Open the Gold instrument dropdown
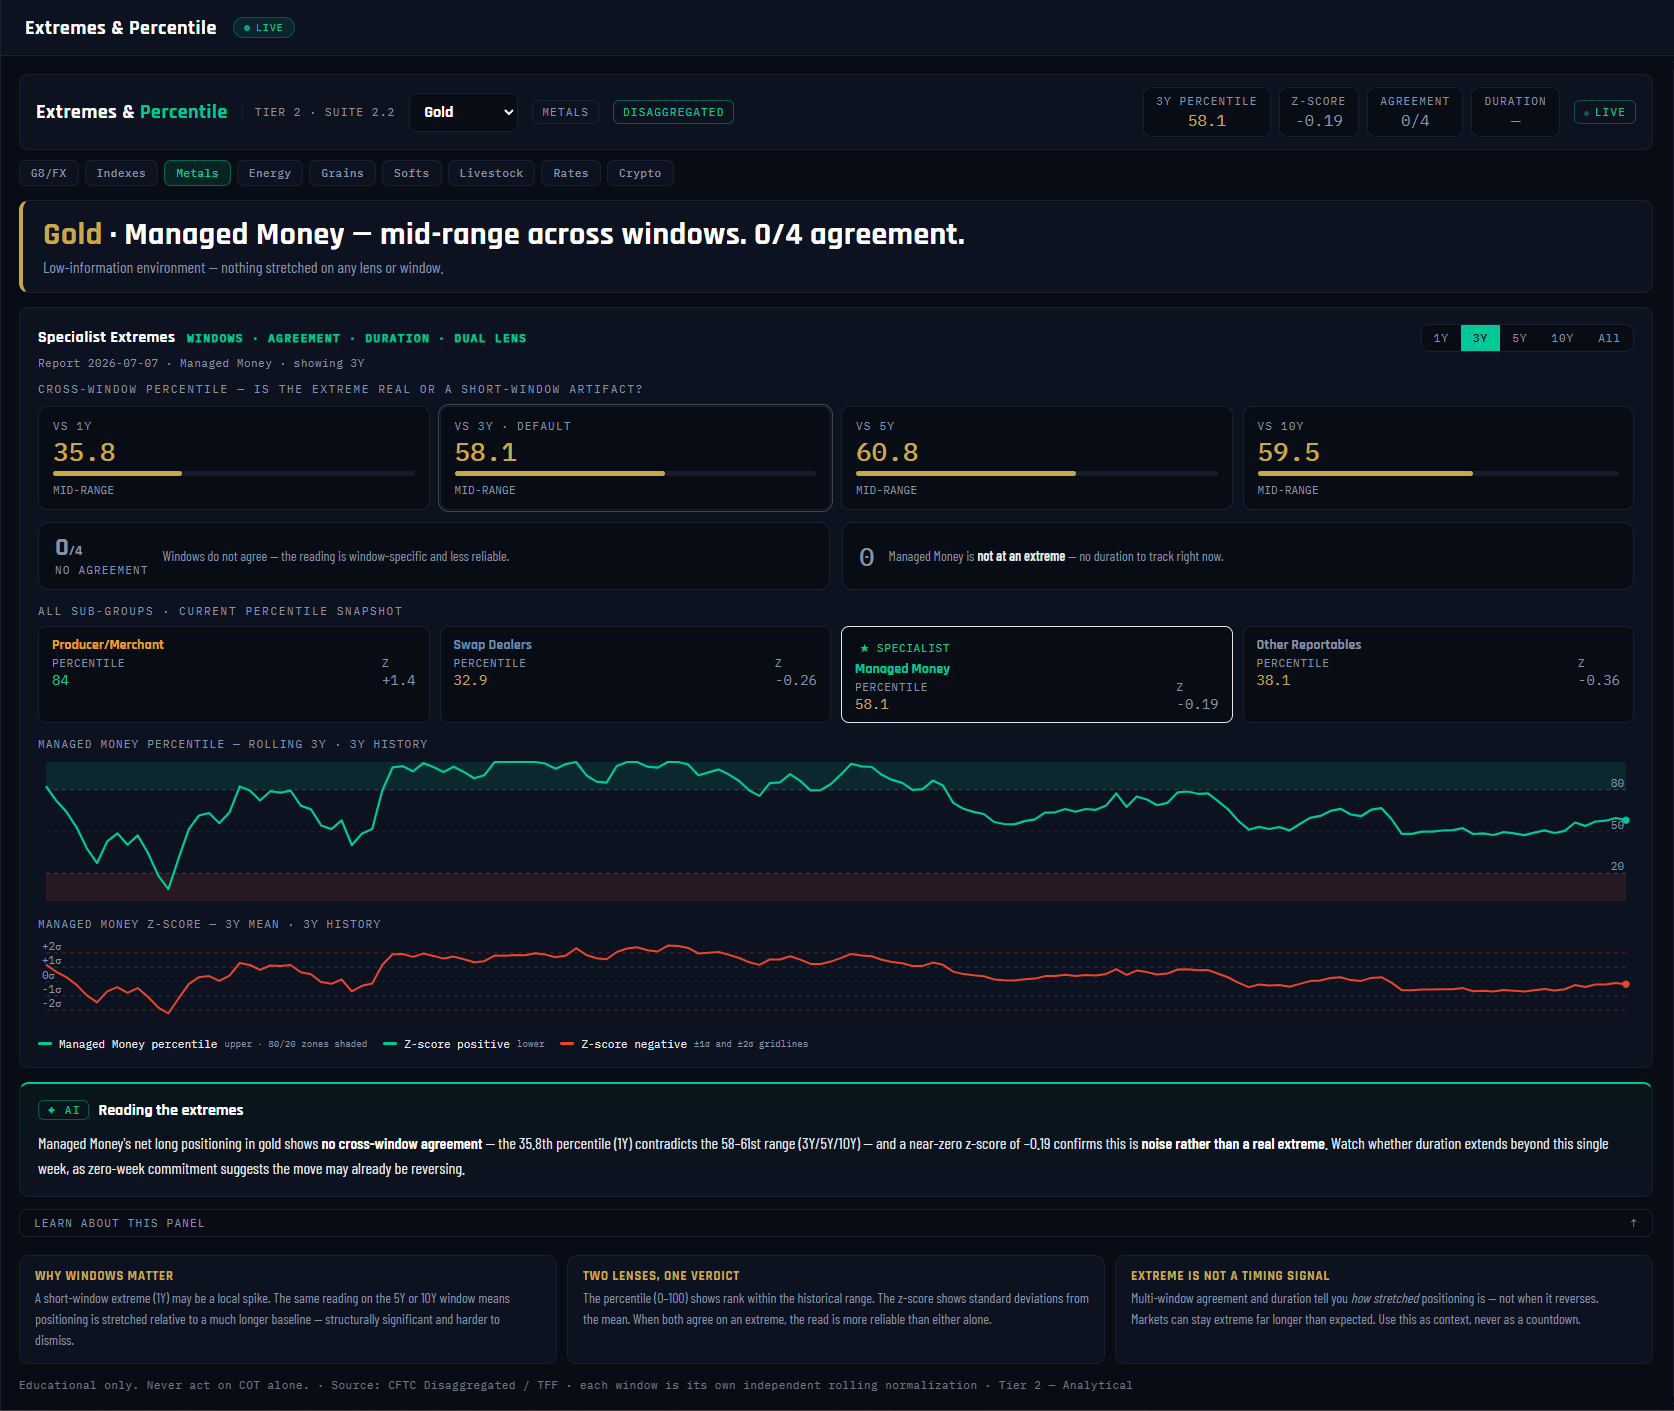The width and height of the screenshot is (1674, 1411). [x=463, y=112]
